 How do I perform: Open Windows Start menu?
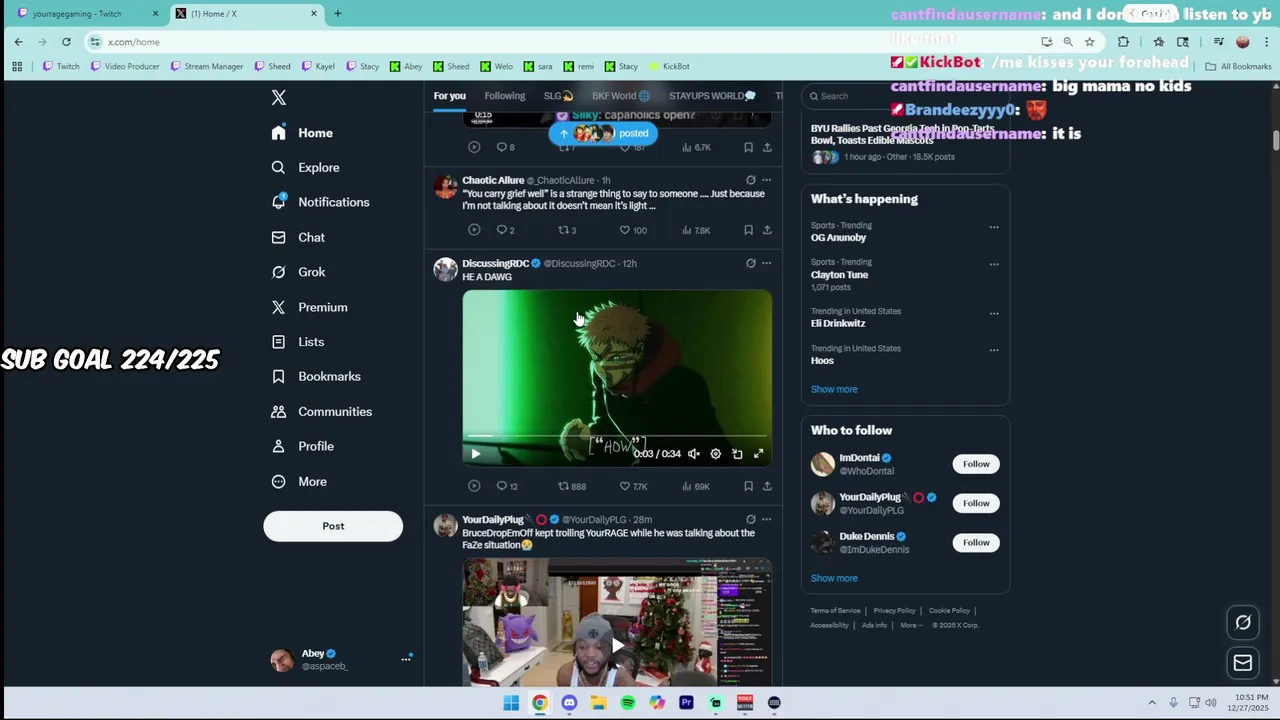pos(511,703)
